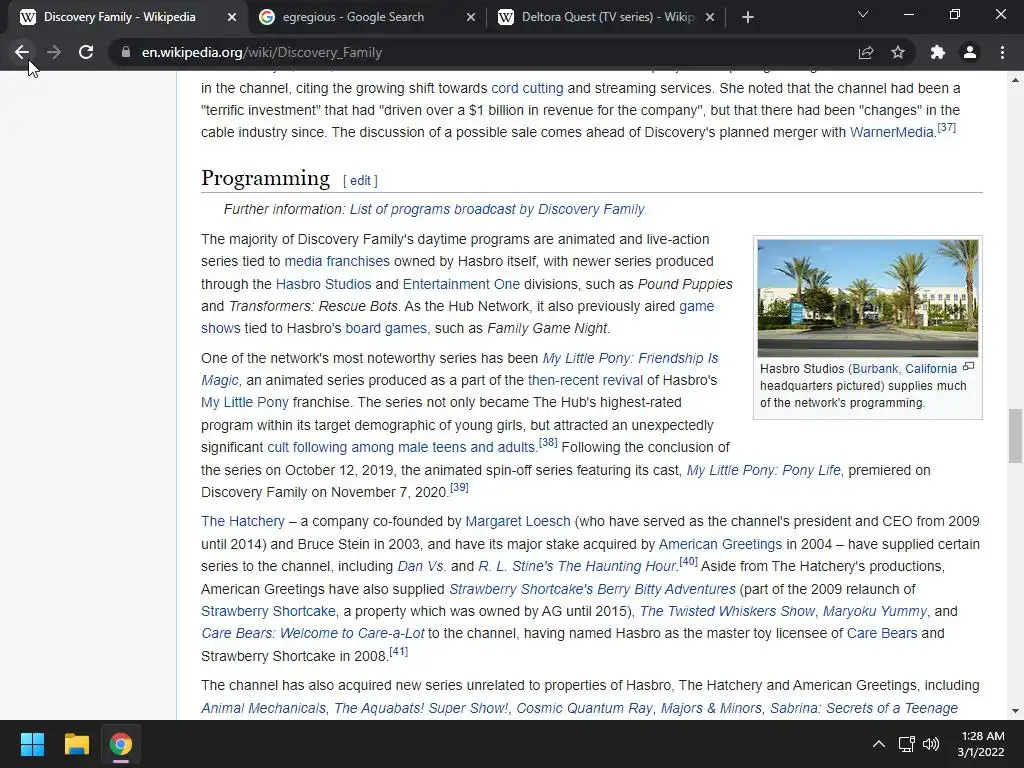Show hidden system tray icons chevron
Screen dimensions: 1024x768
[879, 744]
